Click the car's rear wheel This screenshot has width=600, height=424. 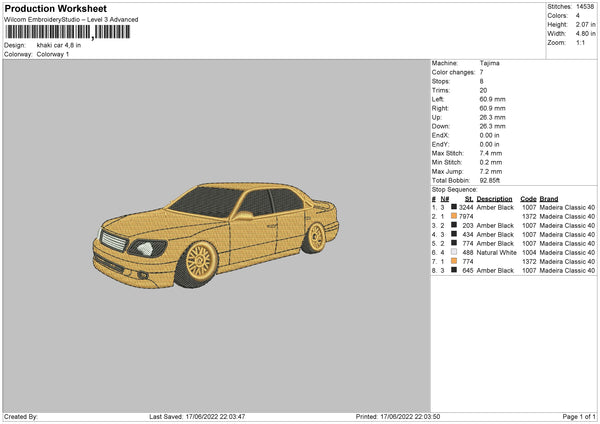[x=317, y=237]
